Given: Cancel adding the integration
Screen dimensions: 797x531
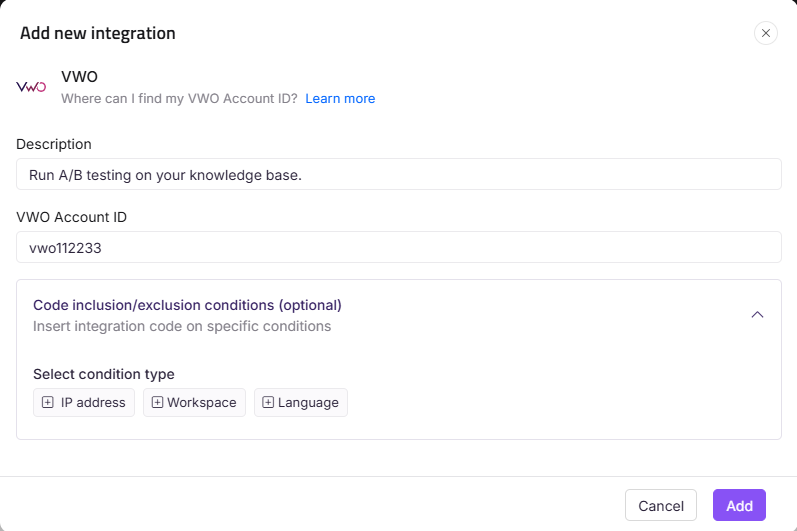Looking at the screenshot, I should tap(661, 505).
